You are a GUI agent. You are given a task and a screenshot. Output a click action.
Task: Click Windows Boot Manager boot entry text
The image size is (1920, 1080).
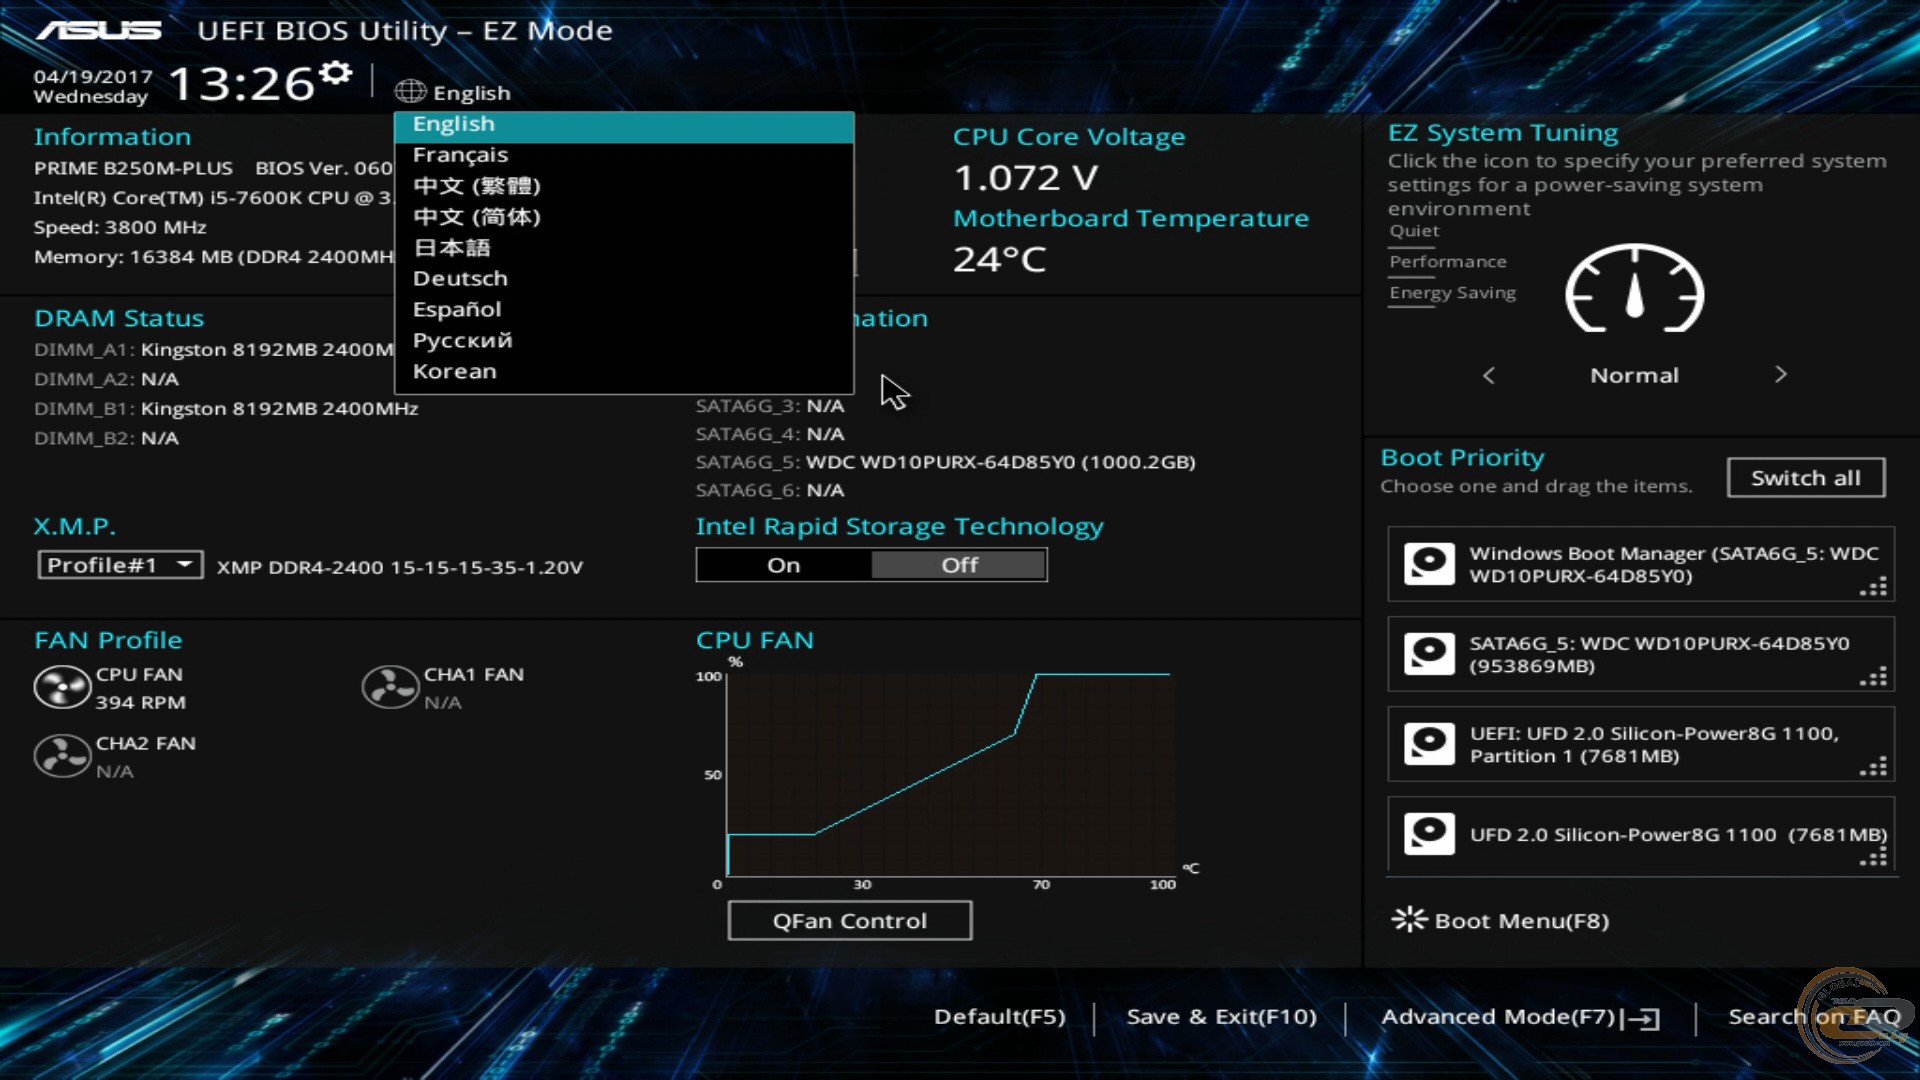(1674, 564)
